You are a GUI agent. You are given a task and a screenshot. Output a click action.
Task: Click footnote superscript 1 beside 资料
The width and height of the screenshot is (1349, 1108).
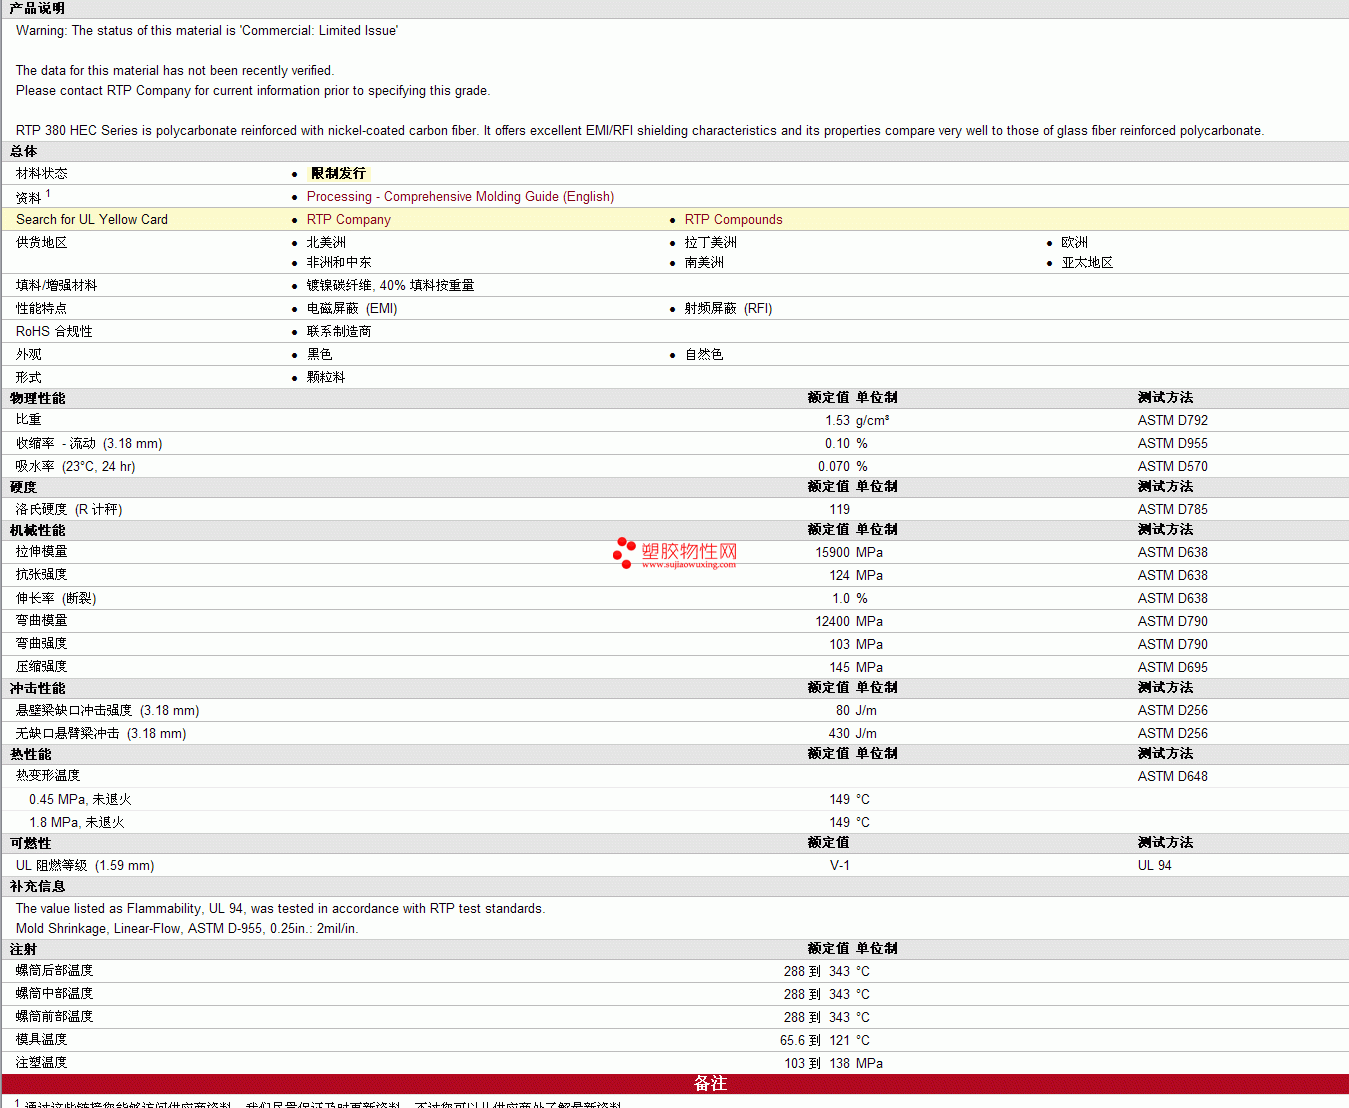click(48, 194)
